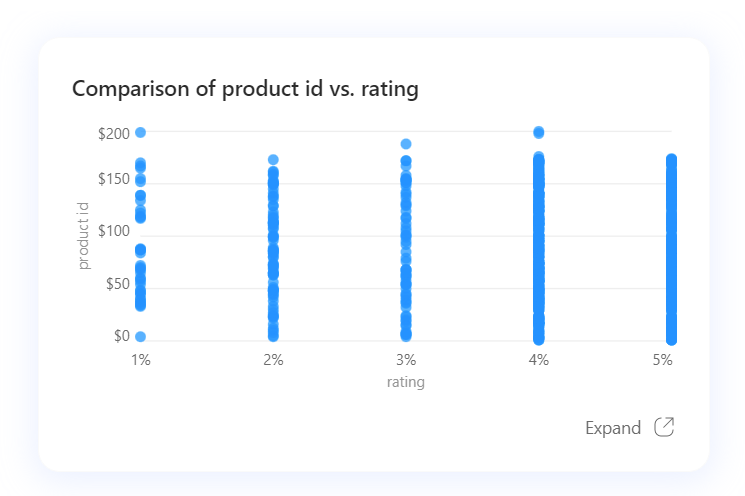Click the $200 data point at 4% rating
Screen dimensions: 745x496
tap(539, 132)
